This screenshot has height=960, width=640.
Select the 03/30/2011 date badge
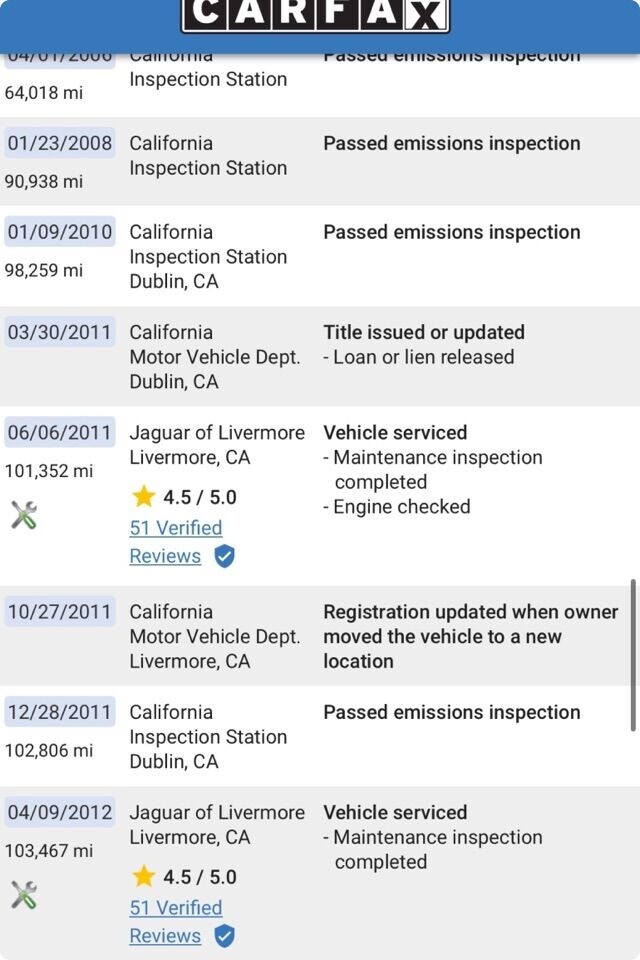[60, 332]
